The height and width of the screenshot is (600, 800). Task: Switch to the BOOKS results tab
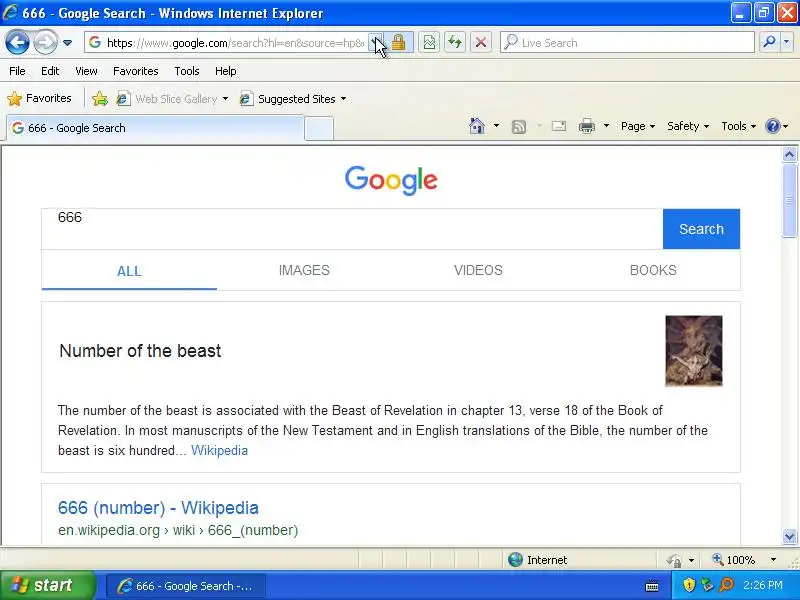[653, 270]
